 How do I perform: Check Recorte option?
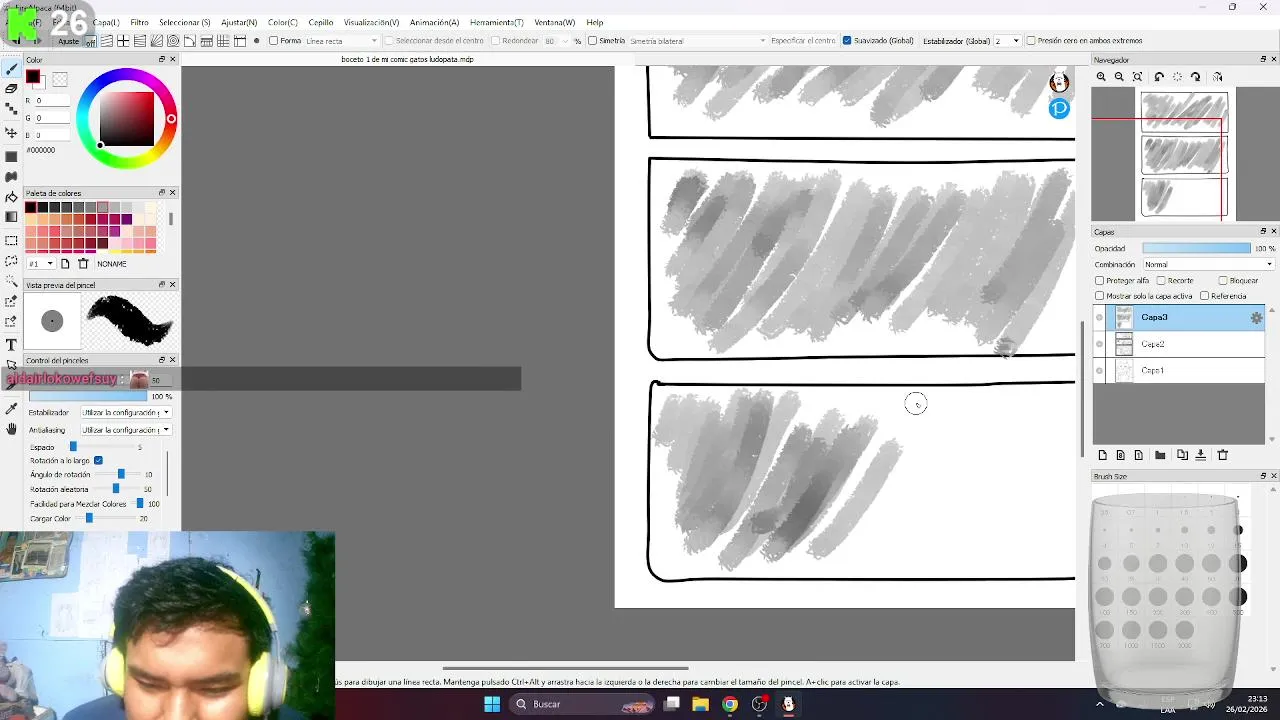pos(1161,281)
